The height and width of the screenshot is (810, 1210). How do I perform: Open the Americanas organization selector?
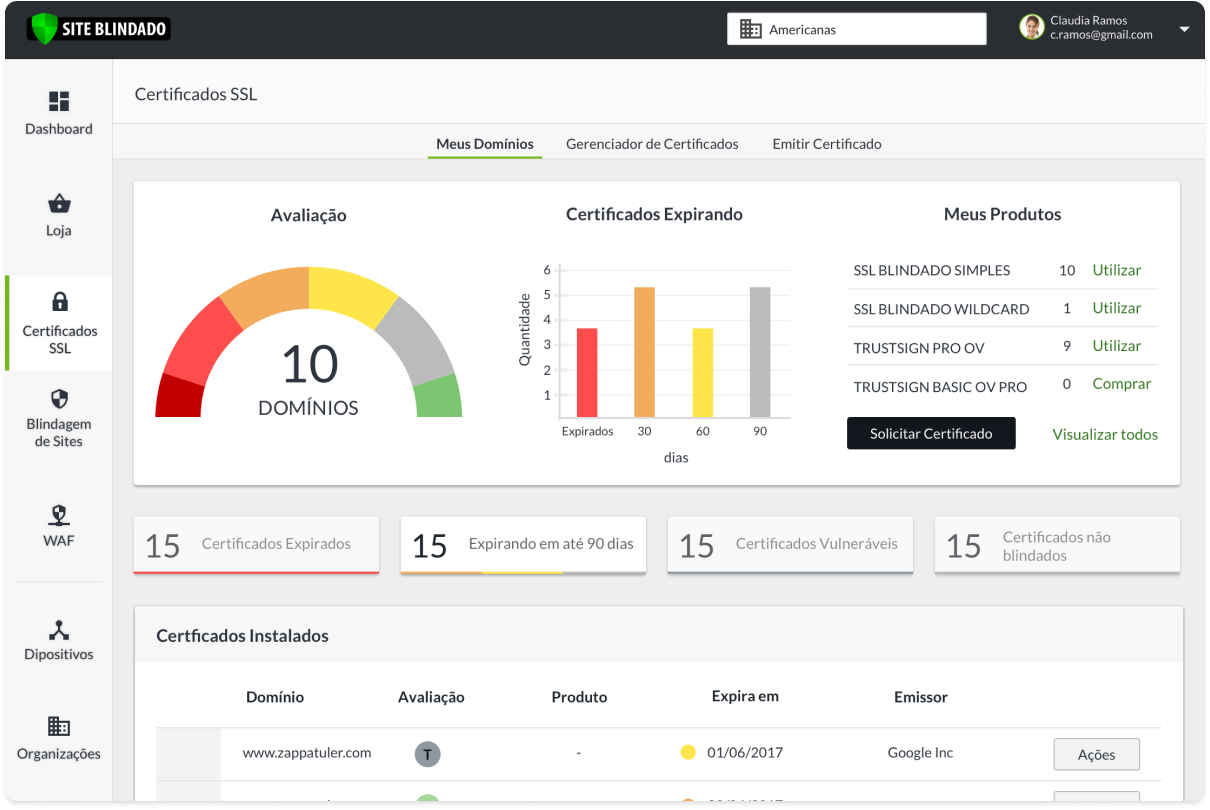coord(856,29)
